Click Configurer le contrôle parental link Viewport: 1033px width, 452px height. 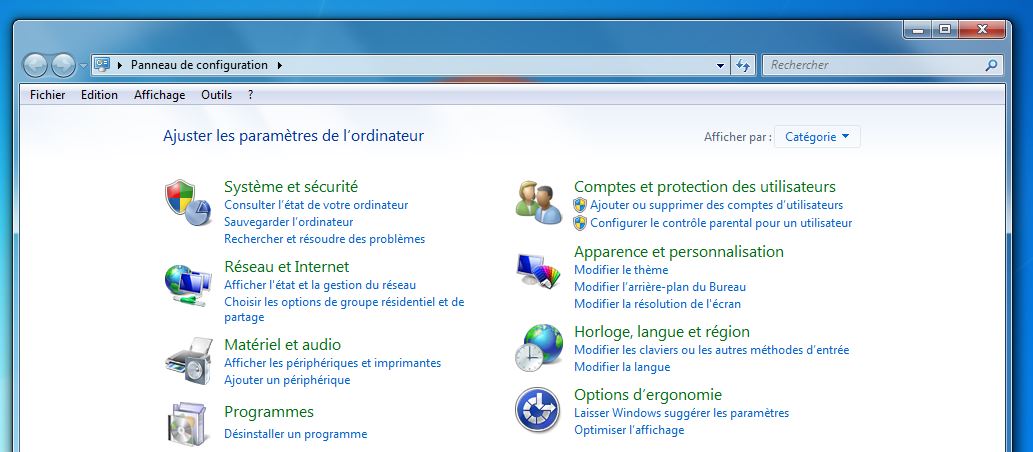pos(721,223)
